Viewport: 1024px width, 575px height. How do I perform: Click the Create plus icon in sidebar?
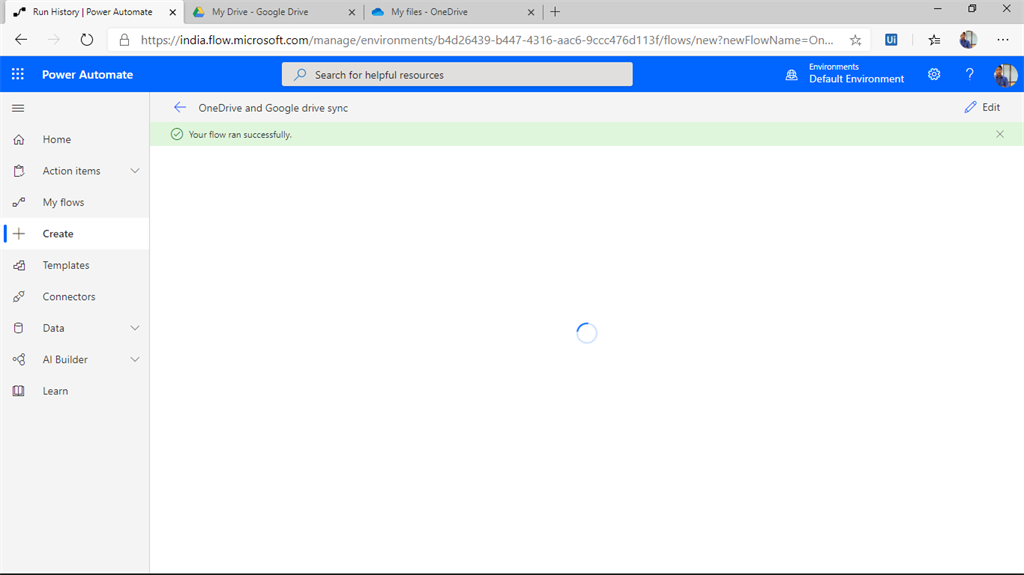point(19,233)
